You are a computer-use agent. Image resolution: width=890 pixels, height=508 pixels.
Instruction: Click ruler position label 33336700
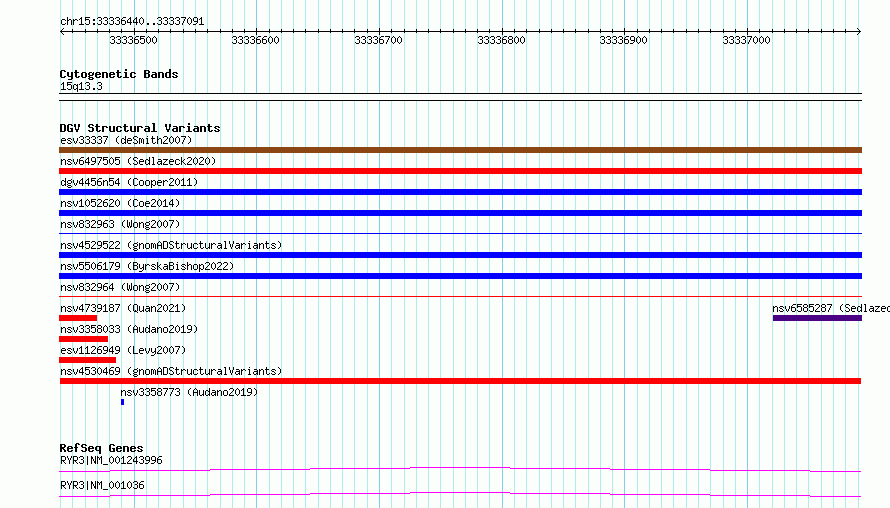pyautogui.click(x=378, y=40)
